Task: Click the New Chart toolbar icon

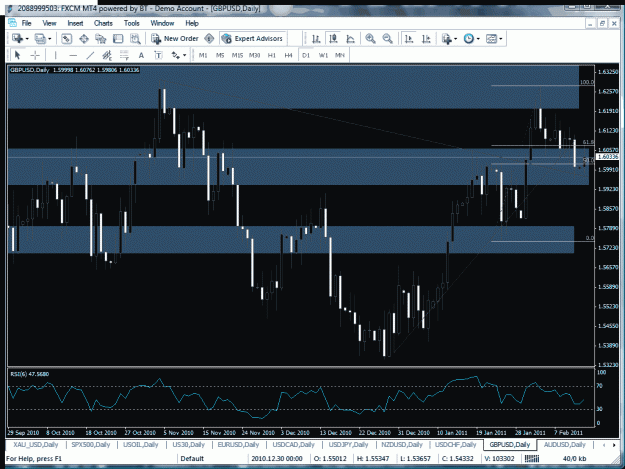Action: [x=17, y=39]
